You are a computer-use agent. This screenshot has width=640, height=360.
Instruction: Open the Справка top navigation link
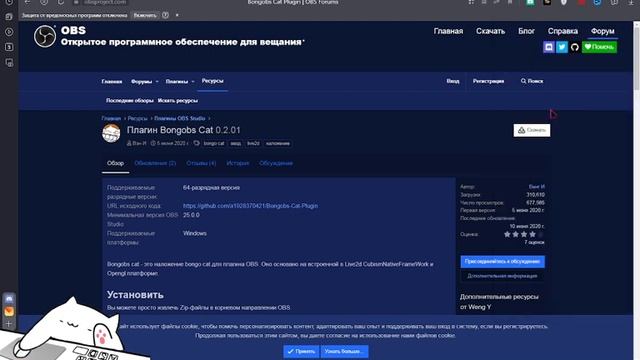pyautogui.click(x=562, y=31)
